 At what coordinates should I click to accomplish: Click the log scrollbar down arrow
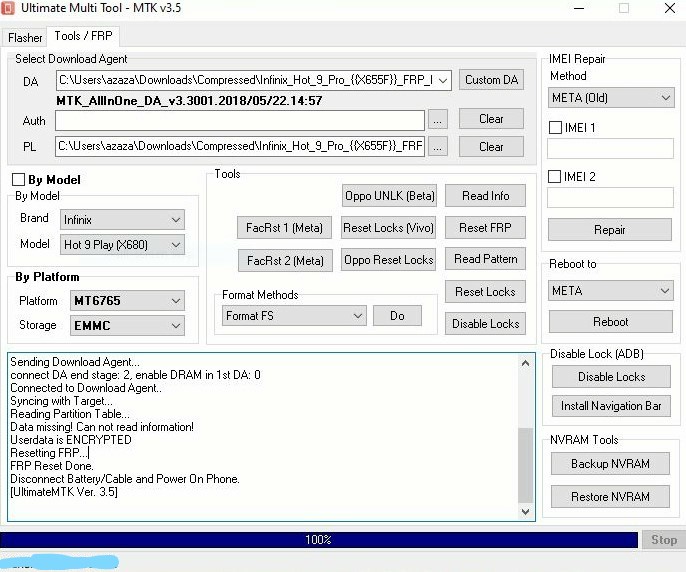pos(525,511)
